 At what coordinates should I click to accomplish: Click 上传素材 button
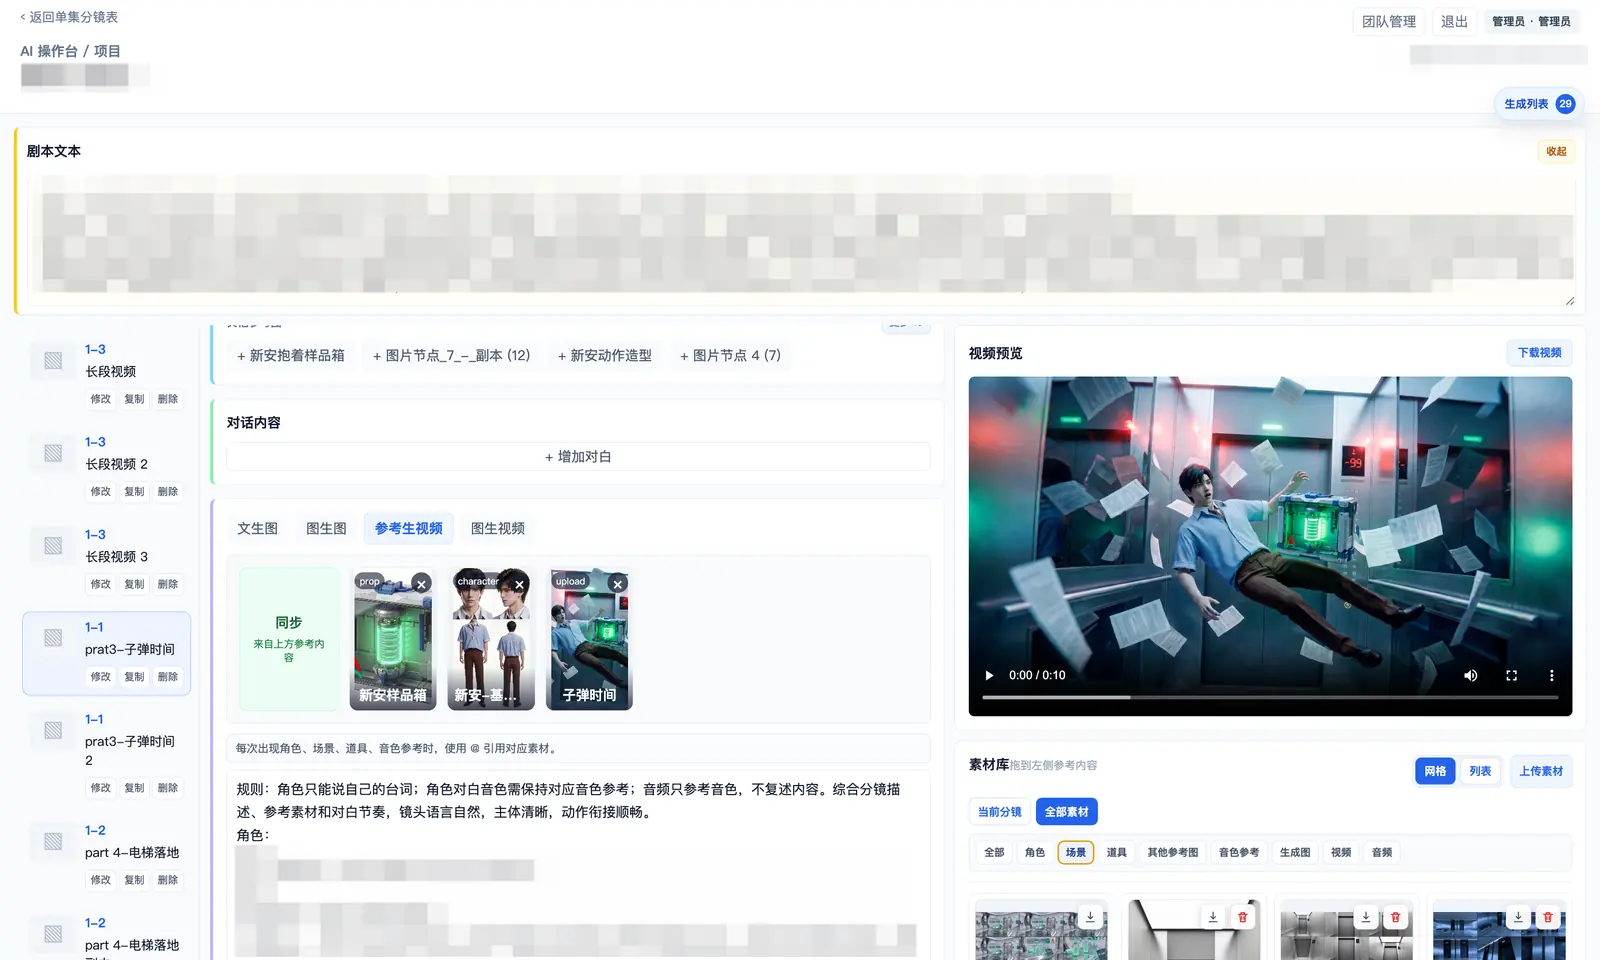tap(1540, 771)
